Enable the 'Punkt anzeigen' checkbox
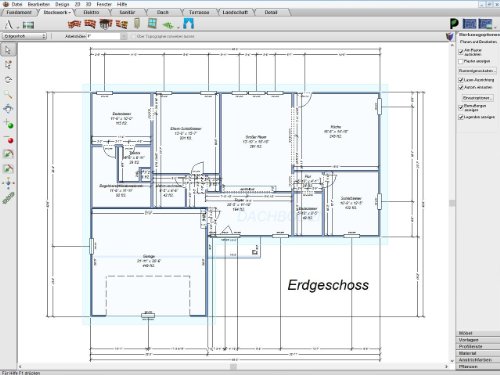Screen dimensions: 500x375 click(x=461, y=61)
